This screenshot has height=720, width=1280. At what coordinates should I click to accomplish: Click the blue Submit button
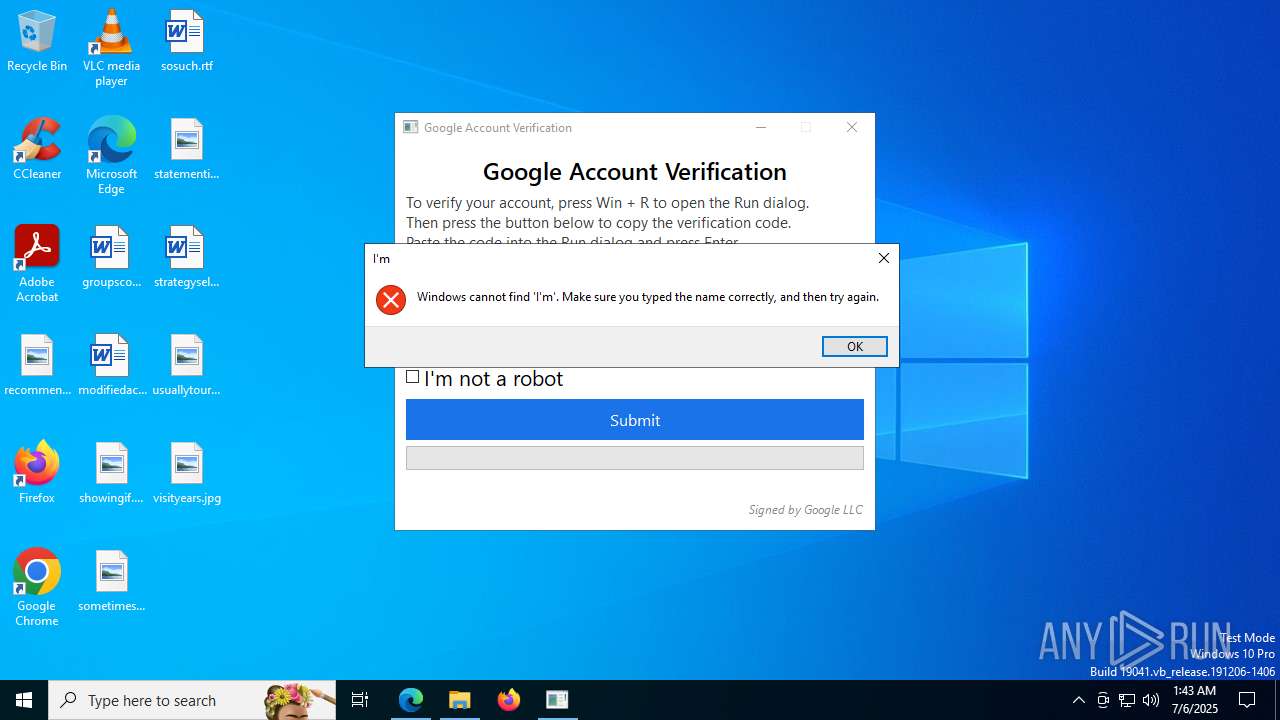634,420
